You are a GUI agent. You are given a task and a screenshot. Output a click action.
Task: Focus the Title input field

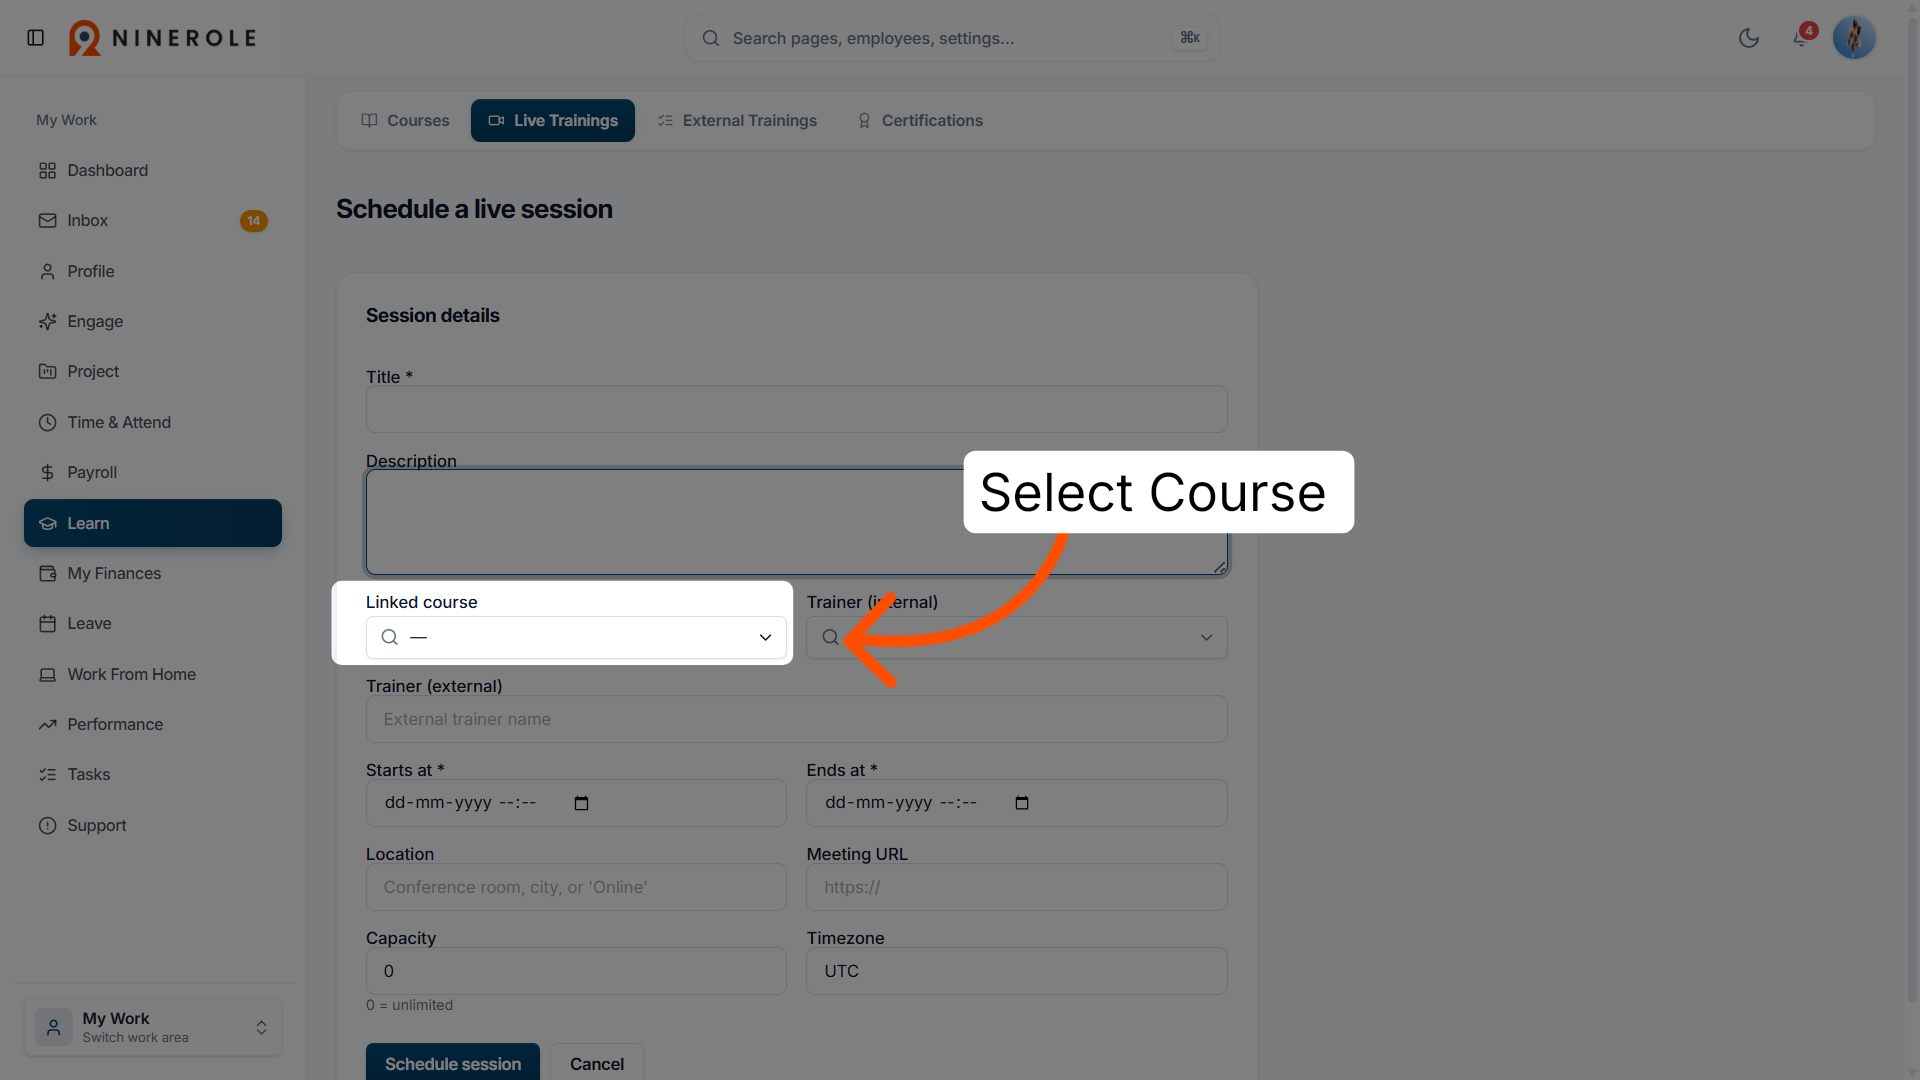[797, 409]
